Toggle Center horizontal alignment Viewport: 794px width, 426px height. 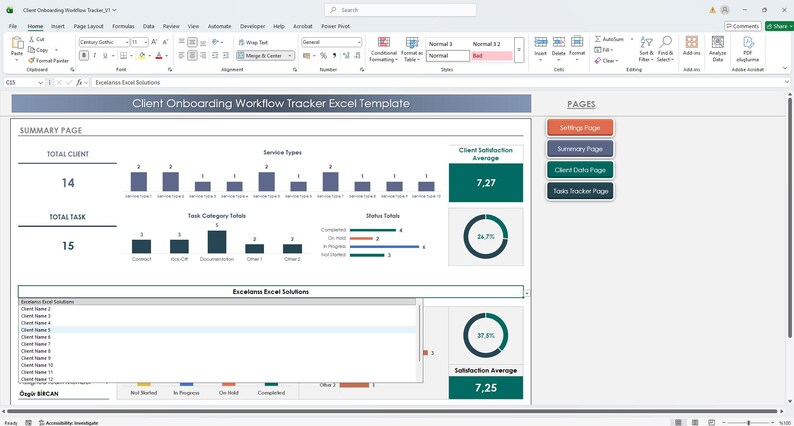click(x=192, y=56)
